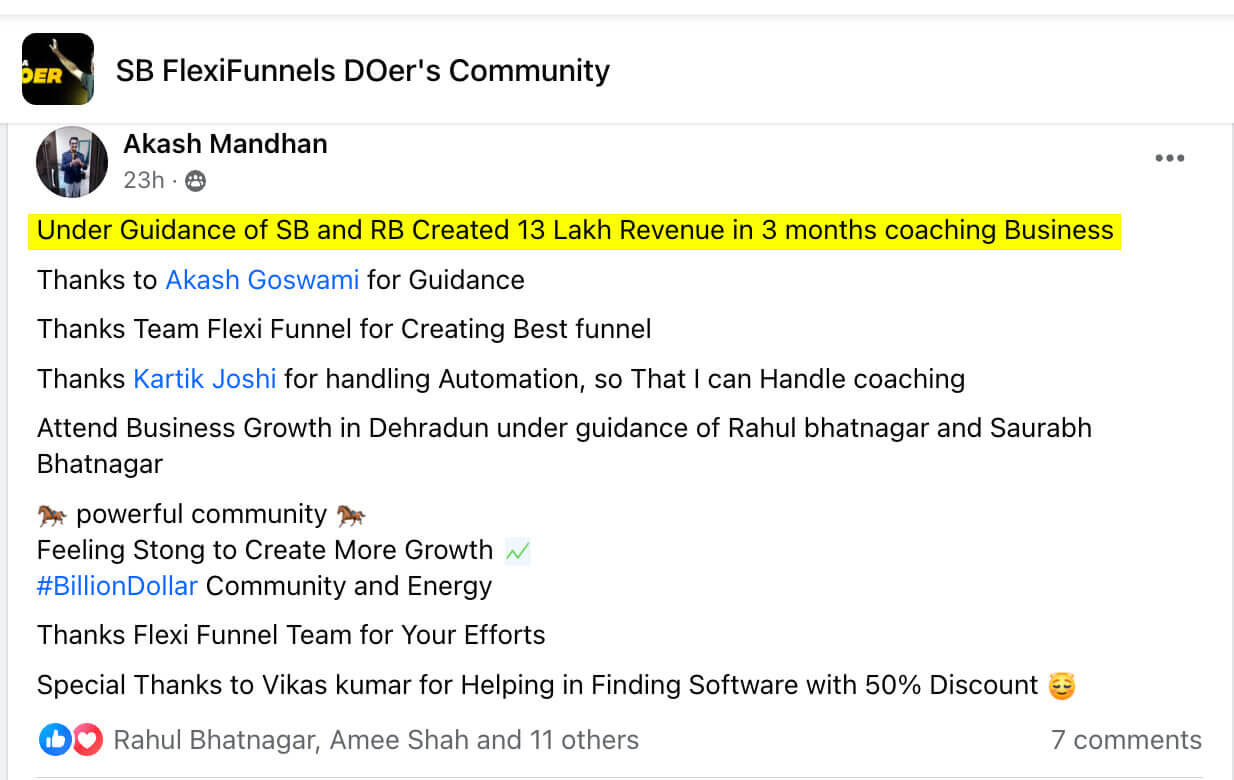The width and height of the screenshot is (1234, 780).
Task: Click the yellow highlighted revenue headline
Action: click(x=575, y=231)
